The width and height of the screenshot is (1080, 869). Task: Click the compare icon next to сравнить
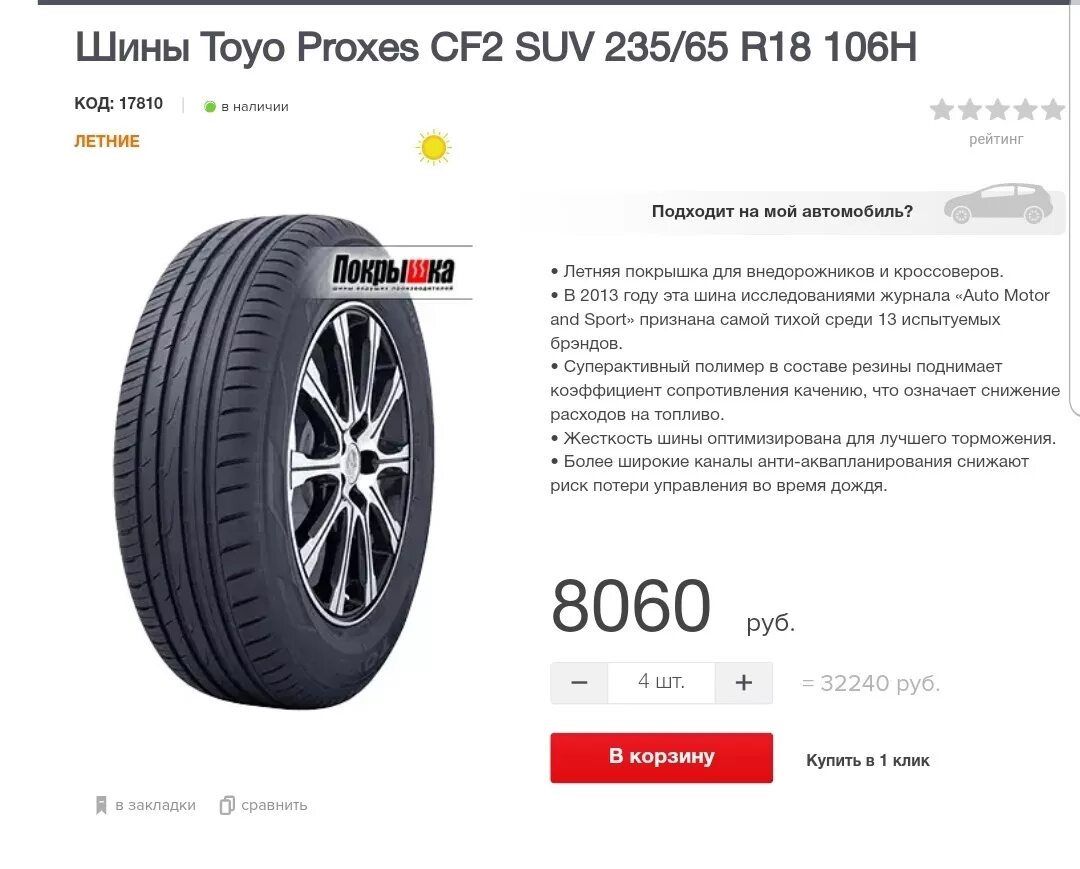click(x=227, y=805)
